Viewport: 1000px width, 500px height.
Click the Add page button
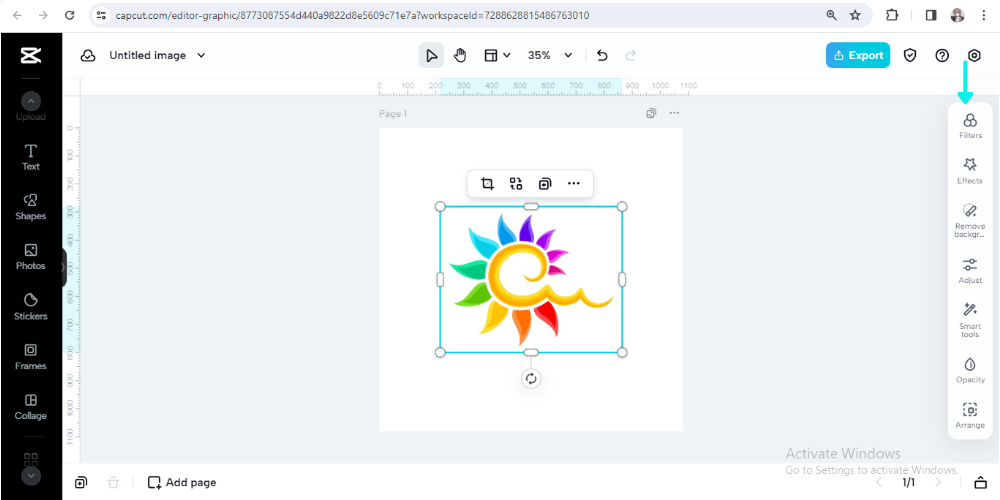[x=182, y=482]
